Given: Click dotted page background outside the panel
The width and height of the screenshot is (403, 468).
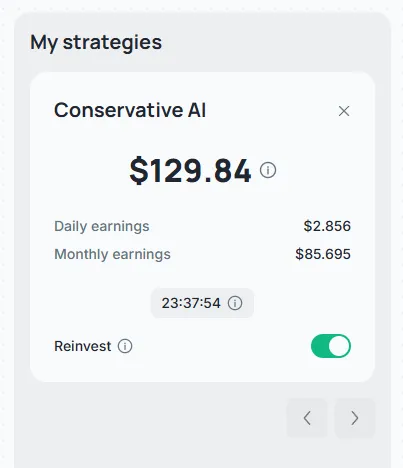Looking at the screenshot, I should 6,233.
